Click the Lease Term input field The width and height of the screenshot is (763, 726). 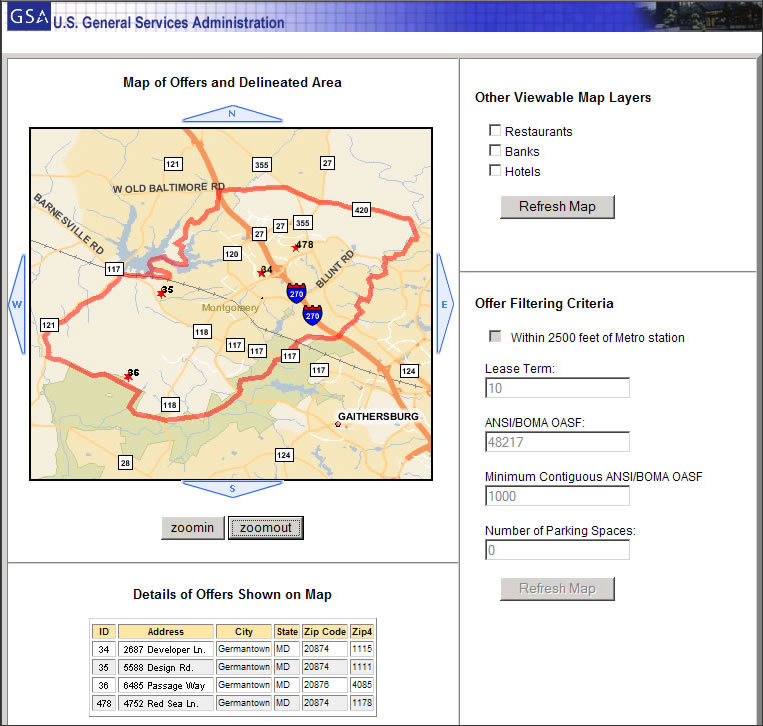point(557,388)
